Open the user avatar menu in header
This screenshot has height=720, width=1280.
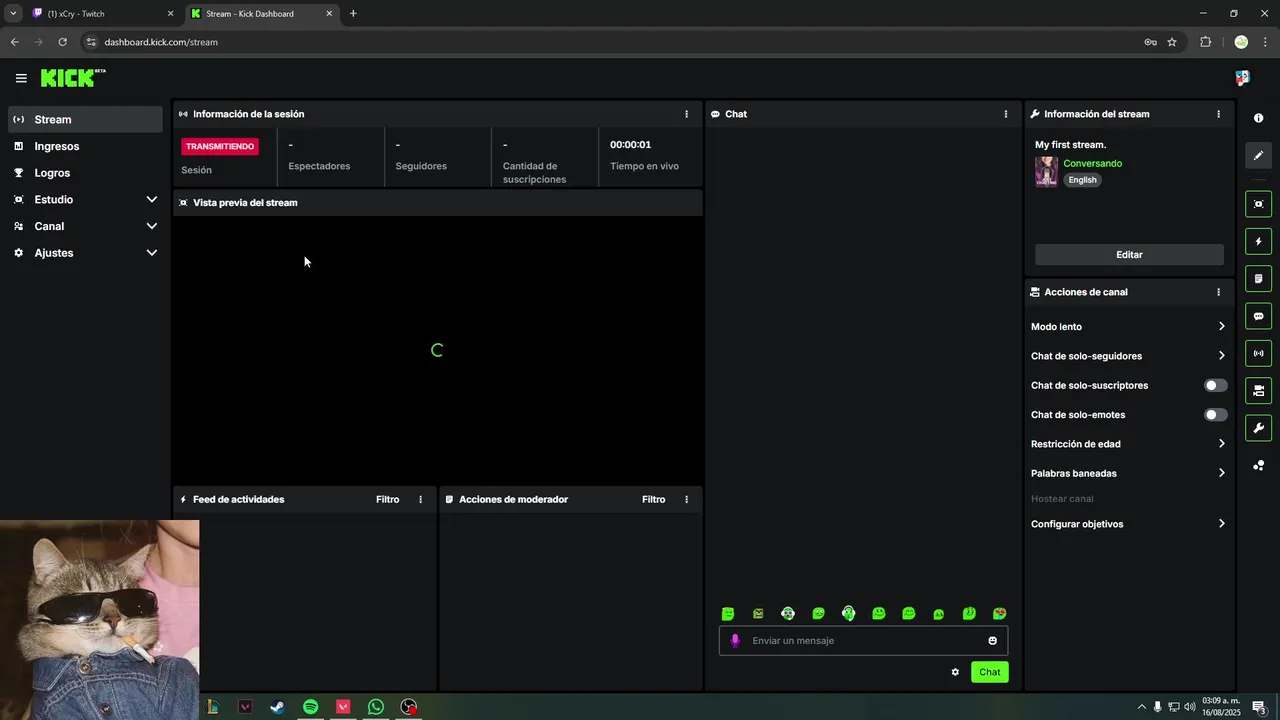click(x=1242, y=78)
